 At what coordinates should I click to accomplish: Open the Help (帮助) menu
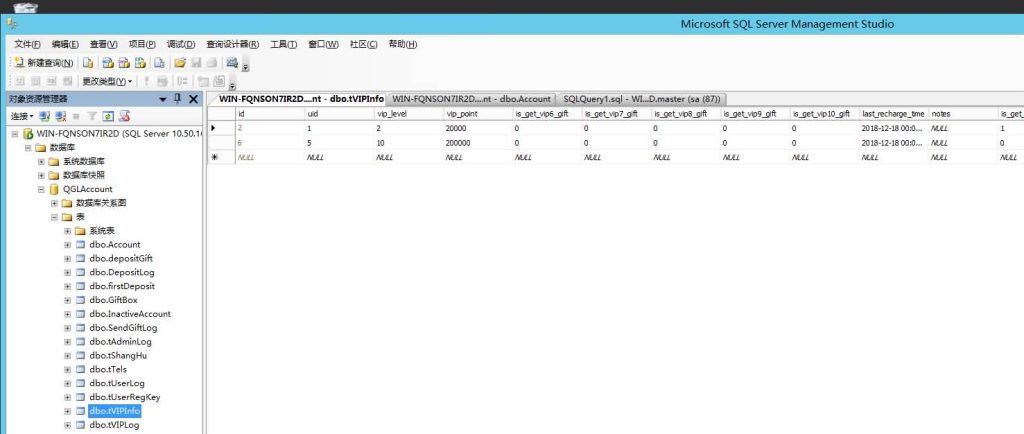[x=402, y=44]
